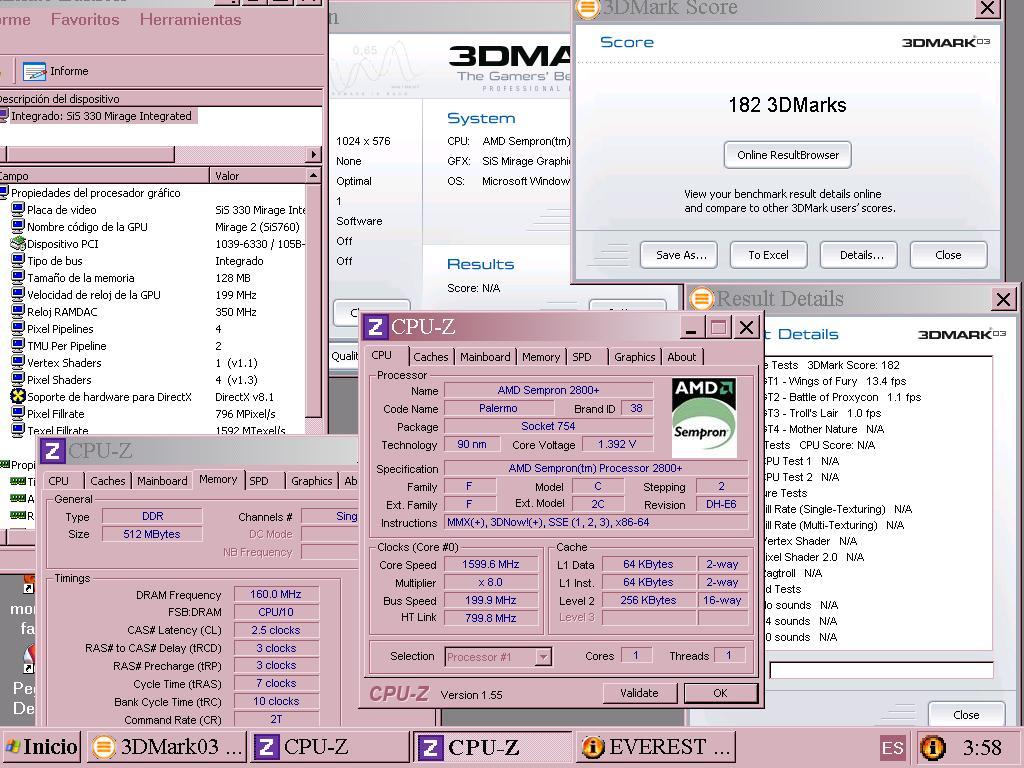This screenshot has width=1024, height=768.
Task: Click the Valor column header scroll-up arrow
Action: (313, 176)
